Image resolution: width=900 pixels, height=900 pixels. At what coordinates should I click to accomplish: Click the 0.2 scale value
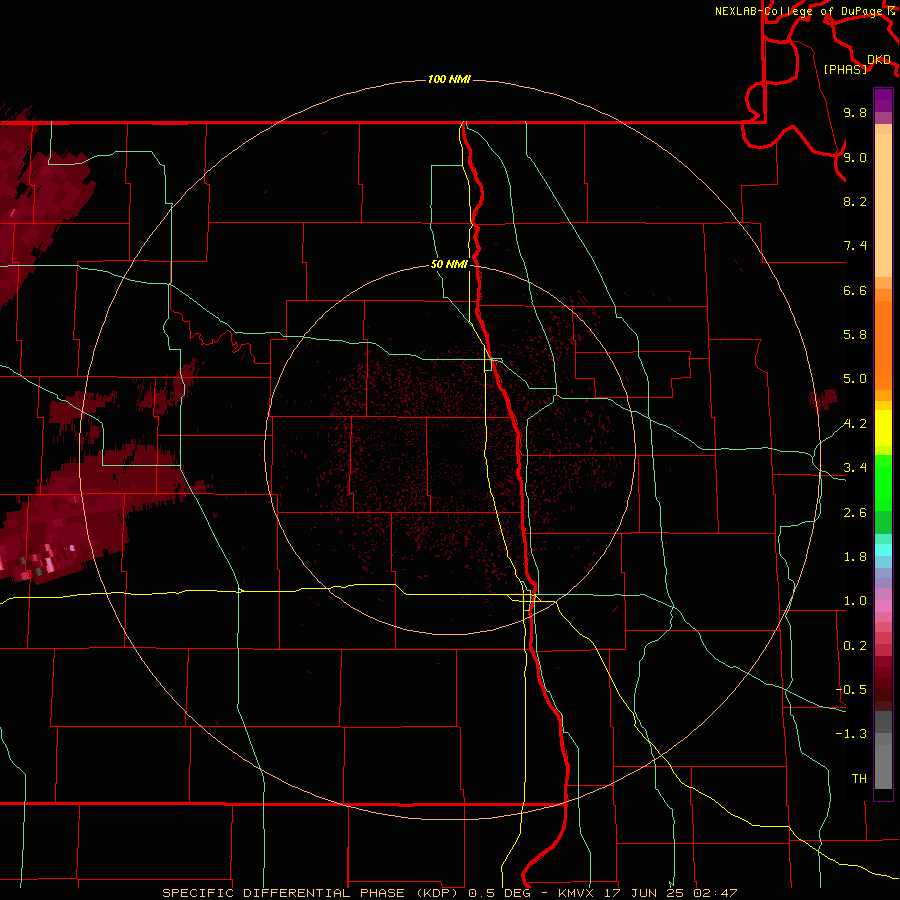point(855,646)
